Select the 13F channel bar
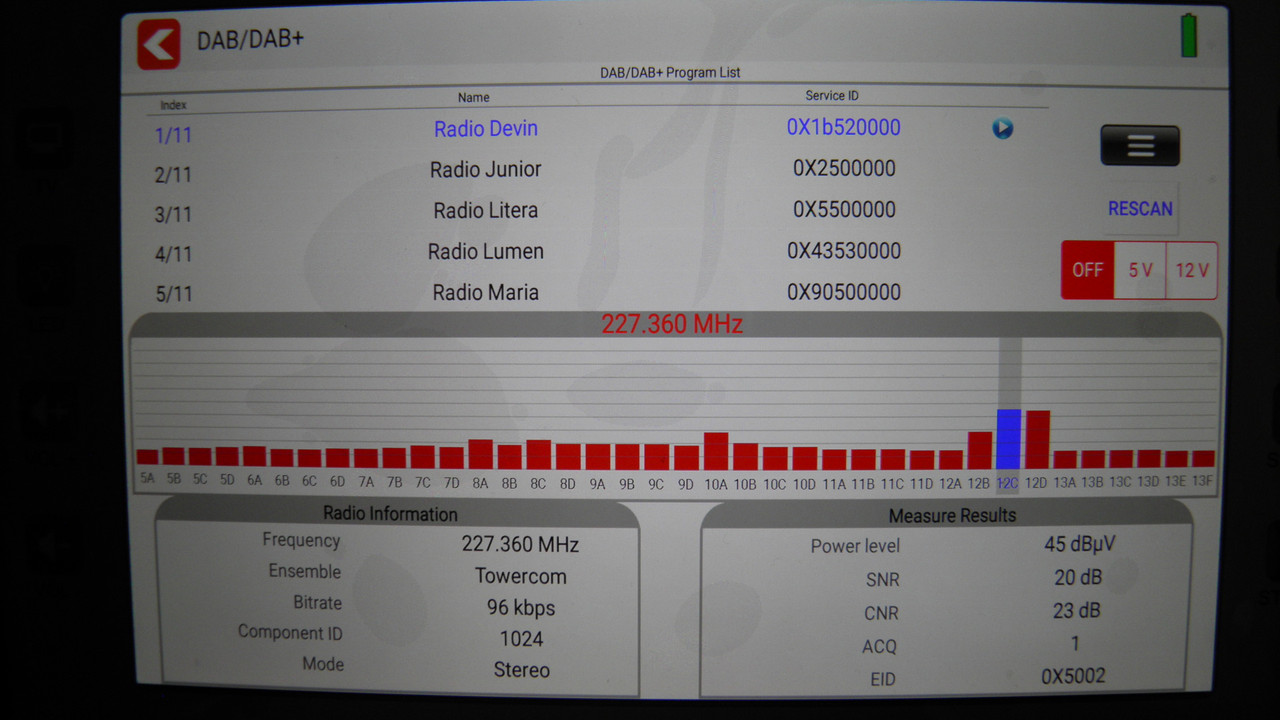The height and width of the screenshot is (720, 1280). pos(1203,459)
